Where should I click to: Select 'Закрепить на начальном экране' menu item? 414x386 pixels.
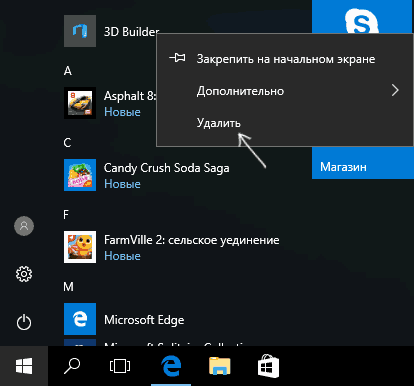(x=285, y=59)
